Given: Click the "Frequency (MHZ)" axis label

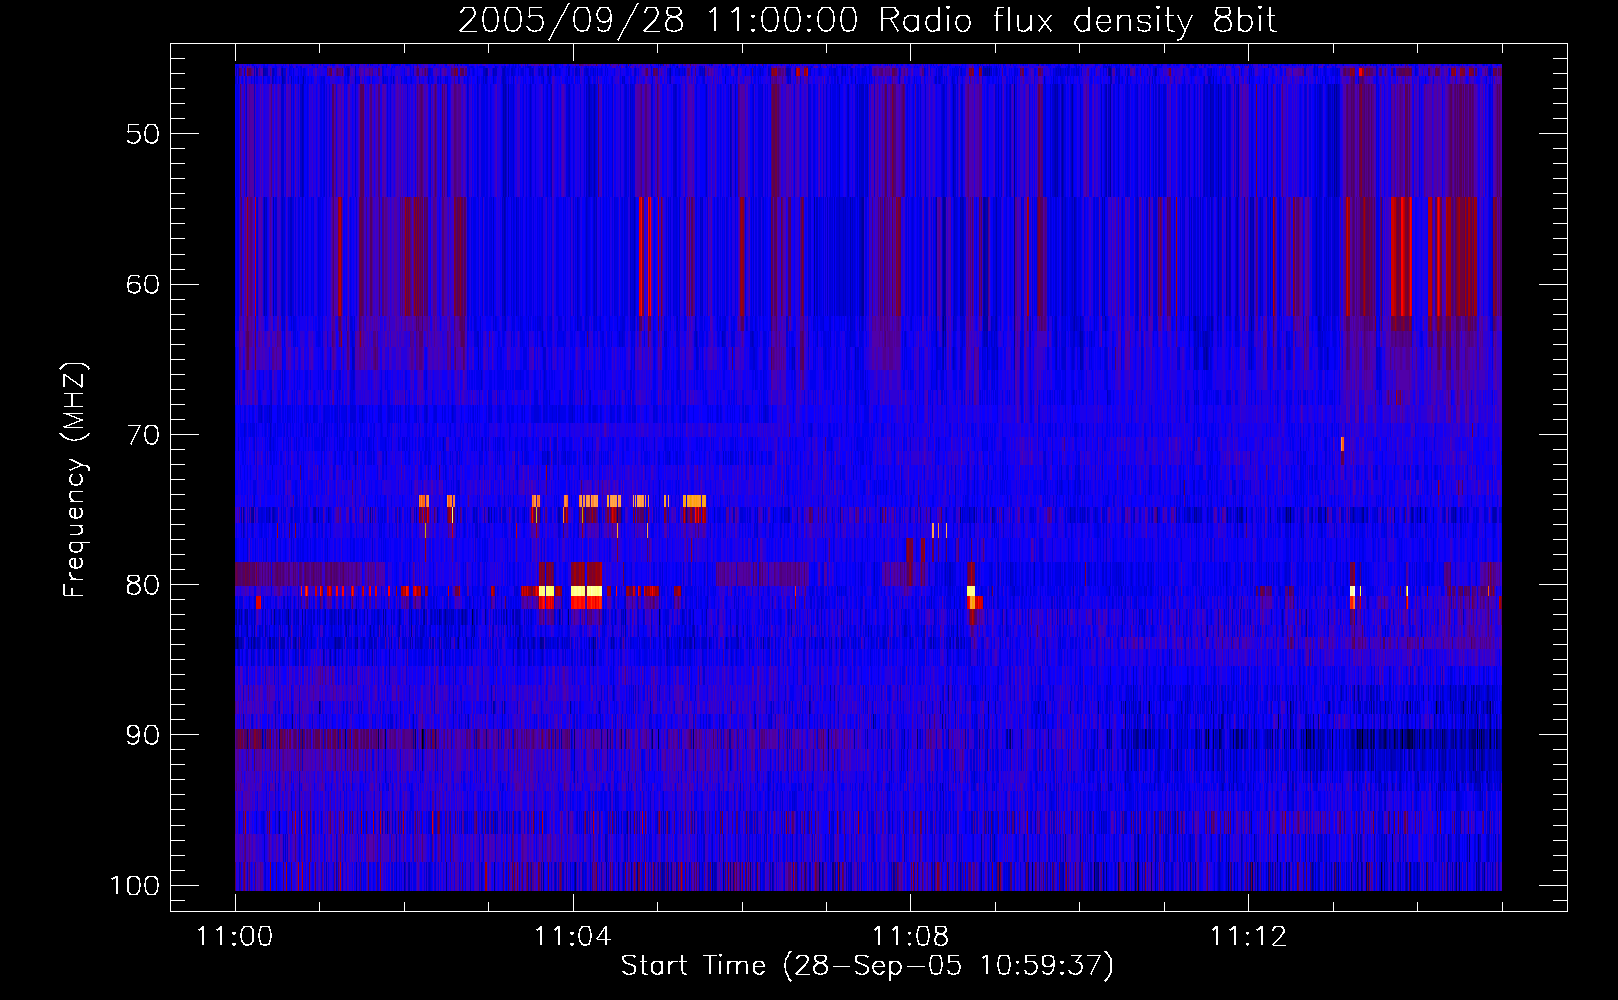Looking at the screenshot, I should click(75, 480).
